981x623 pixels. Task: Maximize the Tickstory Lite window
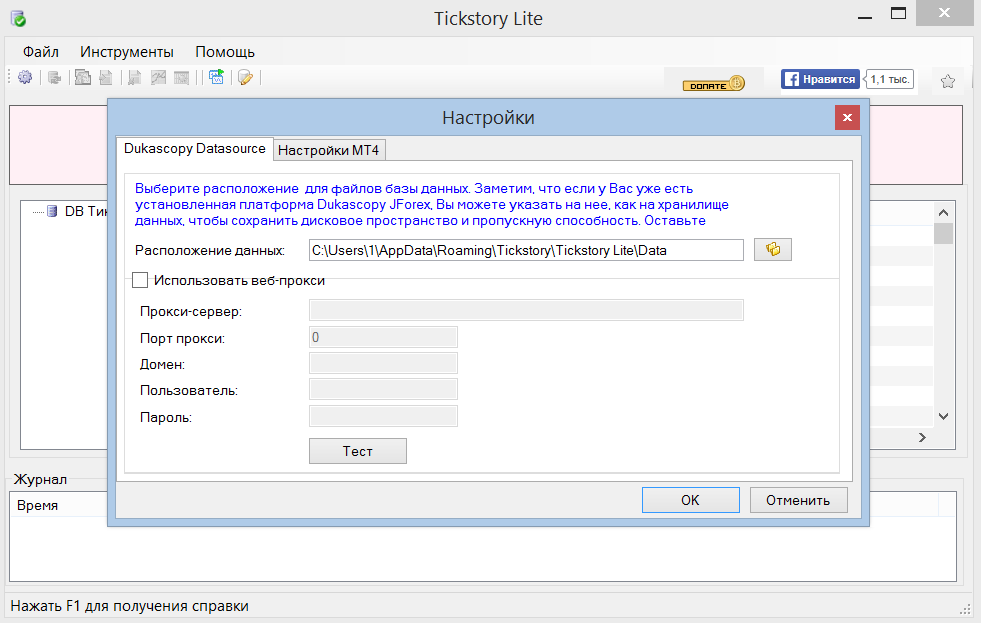point(898,14)
